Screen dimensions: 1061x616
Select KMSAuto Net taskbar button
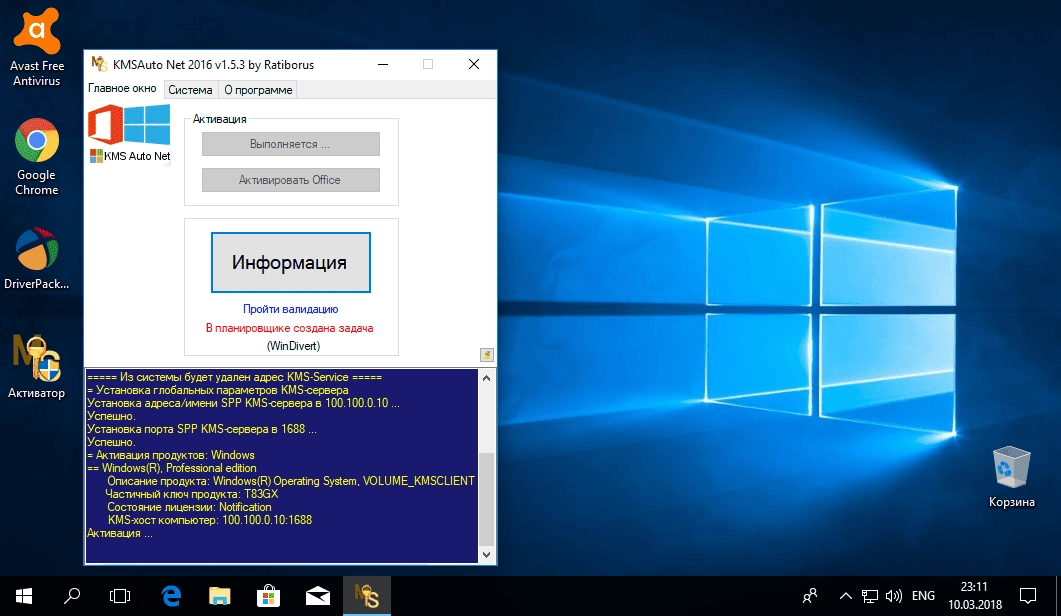click(x=367, y=596)
